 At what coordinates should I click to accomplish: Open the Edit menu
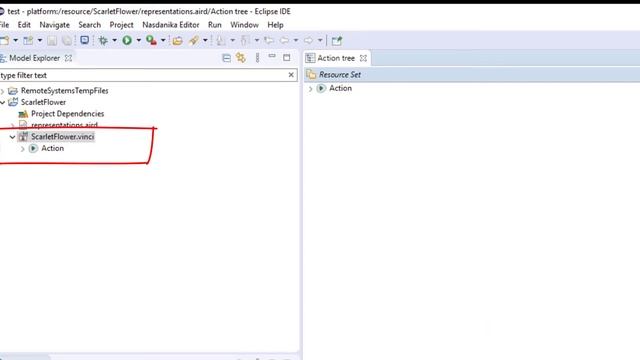point(24,25)
